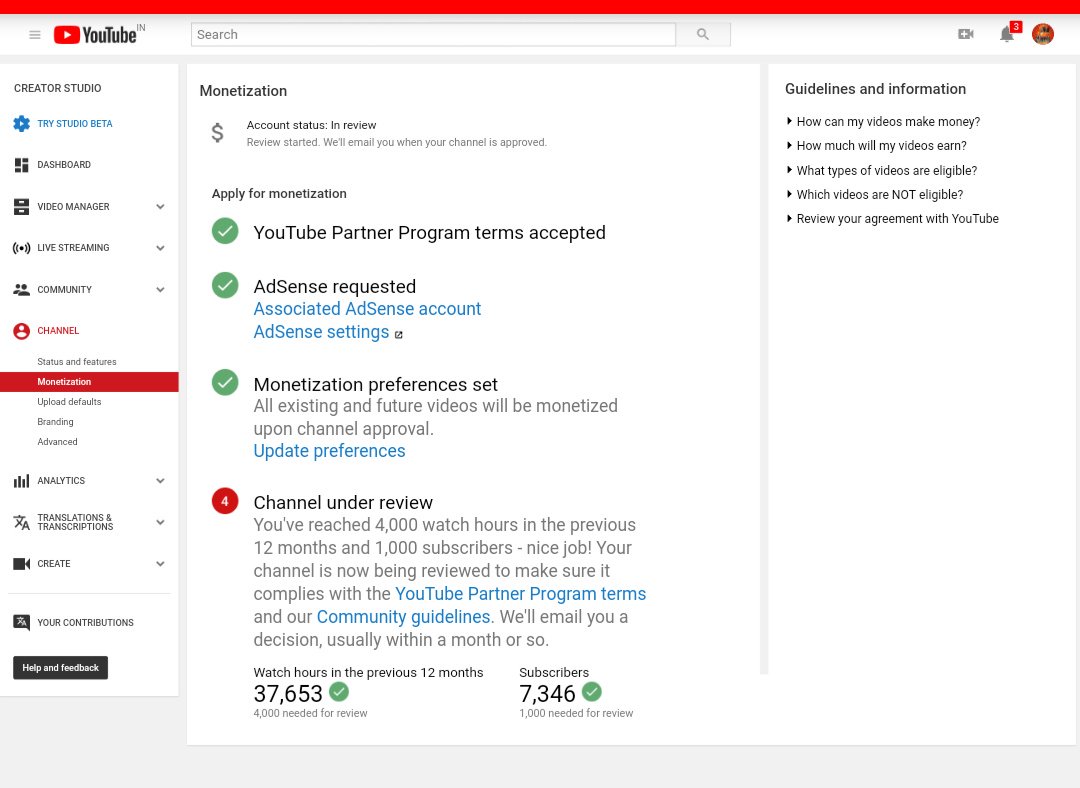Image resolution: width=1080 pixels, height=788 pixels.
Task: Click the Community people icon
Action: (x=21, y=289)
